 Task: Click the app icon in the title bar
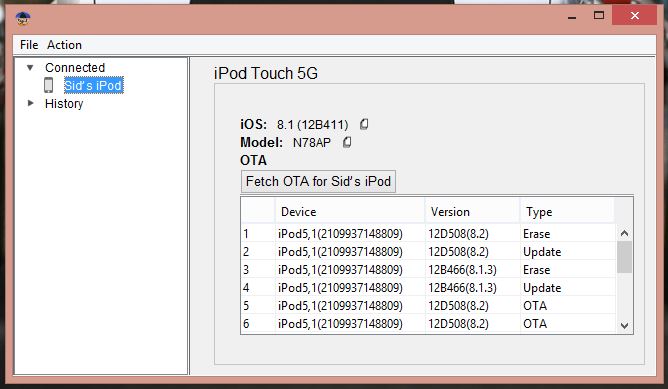click(x=23, y=18)
